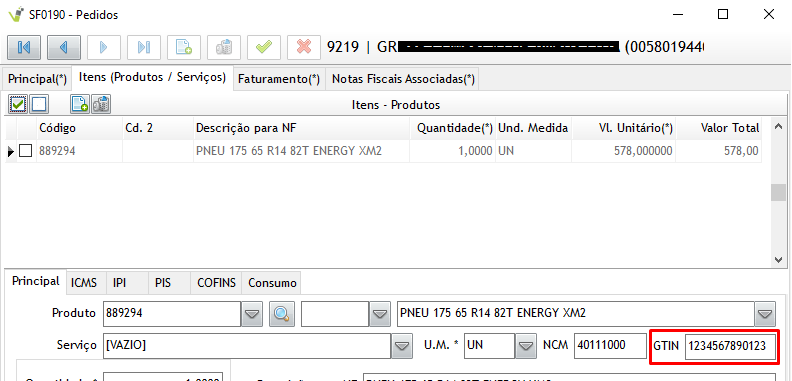
Task: Click the GTIN input field
Action: click(x=730, y=346)
